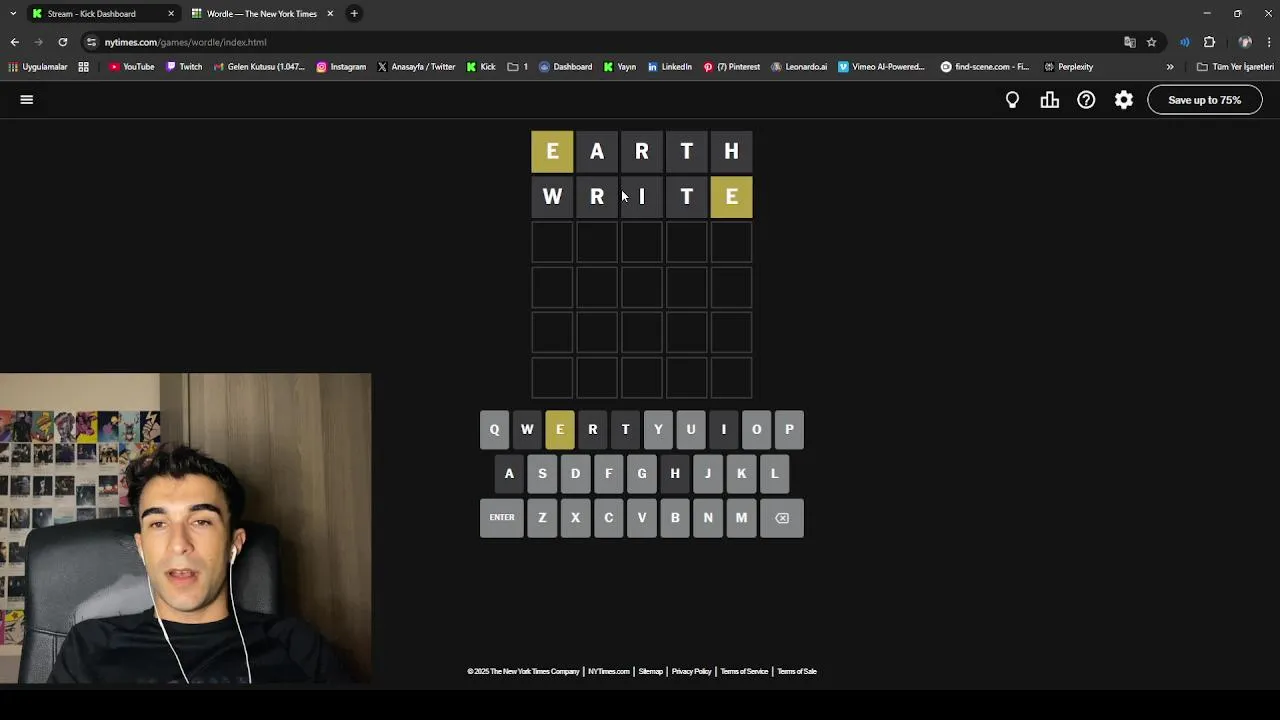Open the Tüm Yer İşaretleri folder

point(1235,67)
